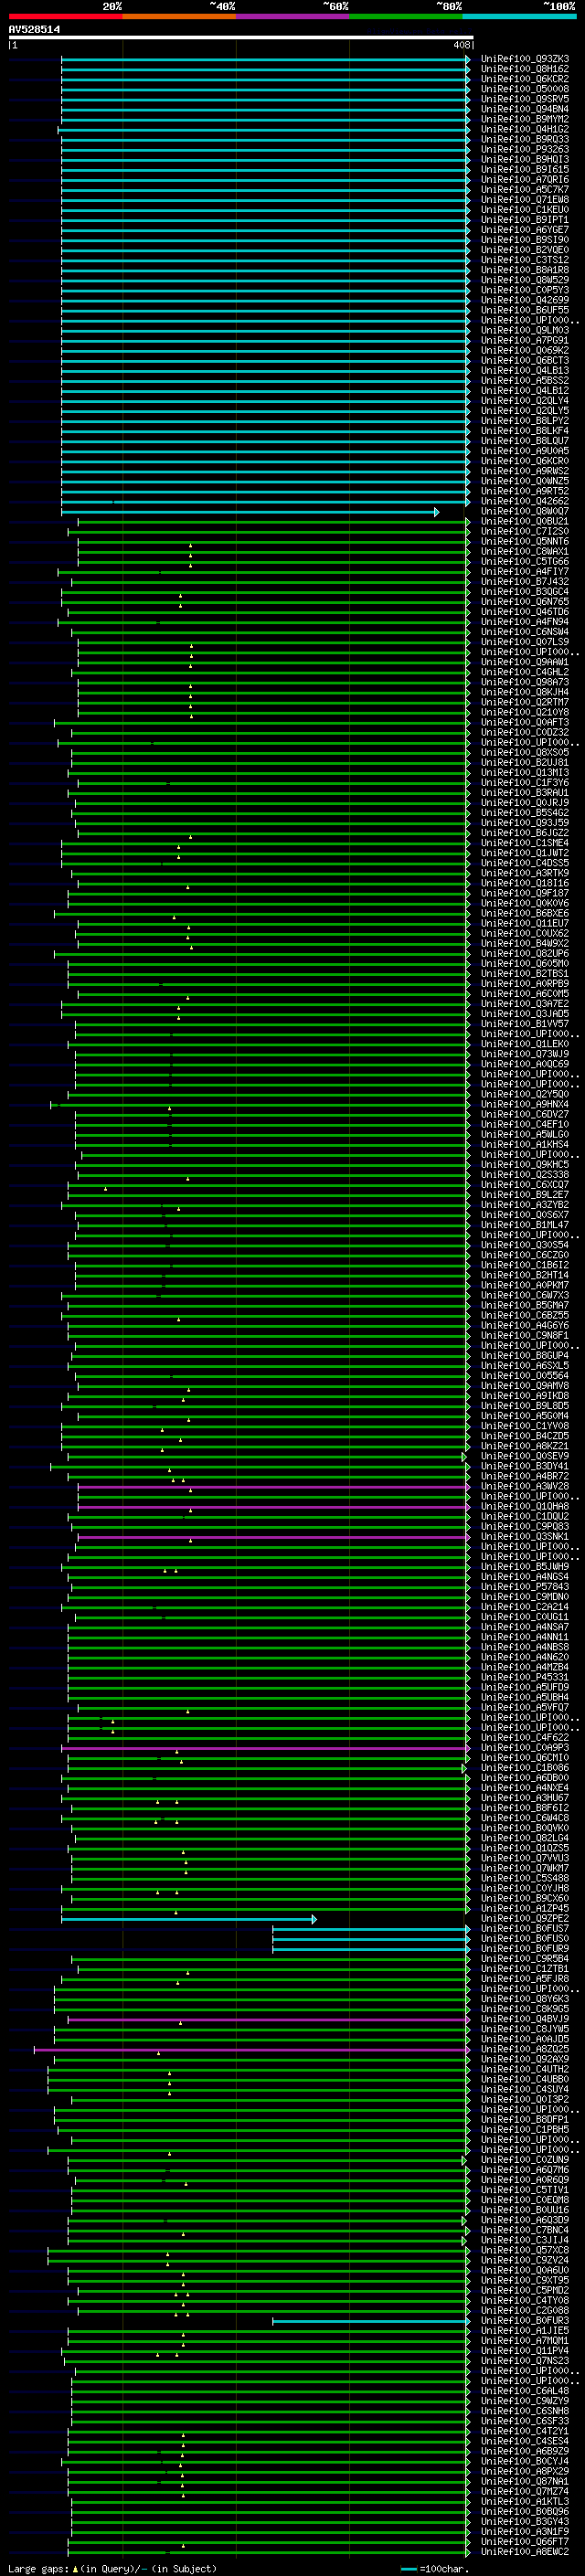Click hit label UniRef100_P45331
585x2576 pixels.
pos(525,1677)
